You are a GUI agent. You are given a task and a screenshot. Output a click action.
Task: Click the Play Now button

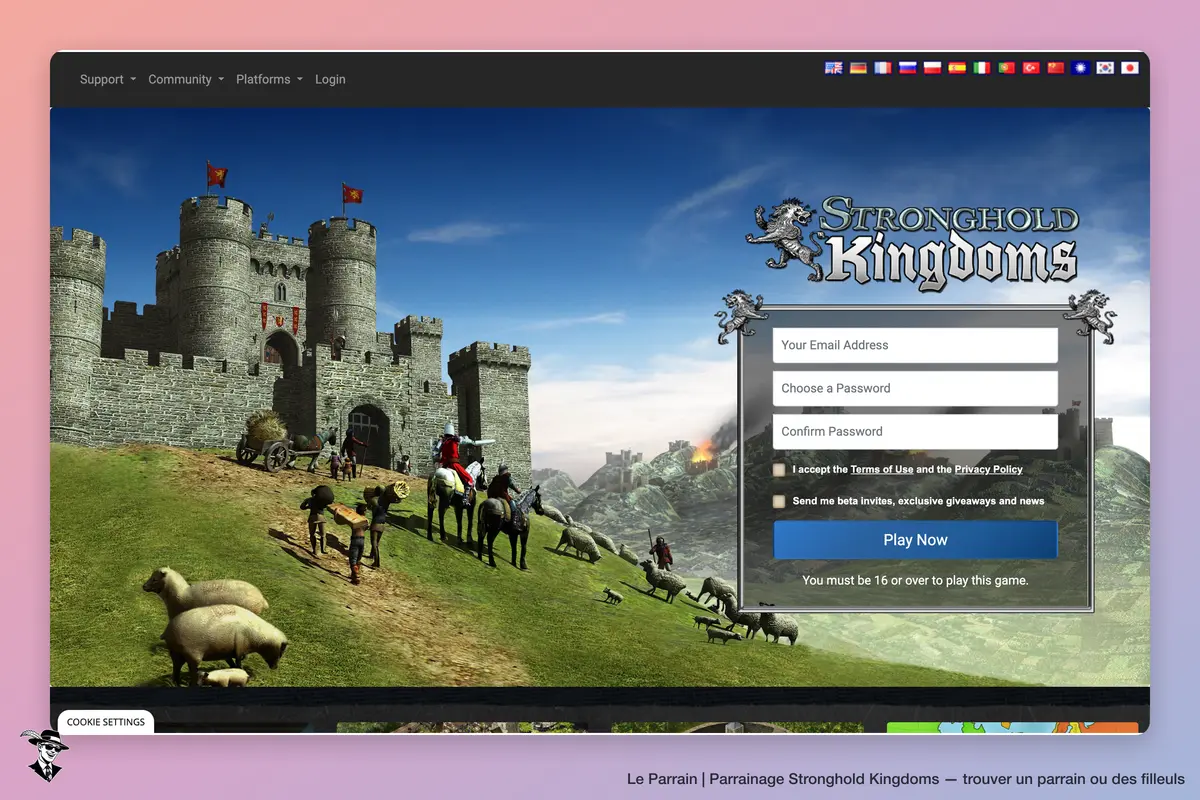click(x=915, y=540)
